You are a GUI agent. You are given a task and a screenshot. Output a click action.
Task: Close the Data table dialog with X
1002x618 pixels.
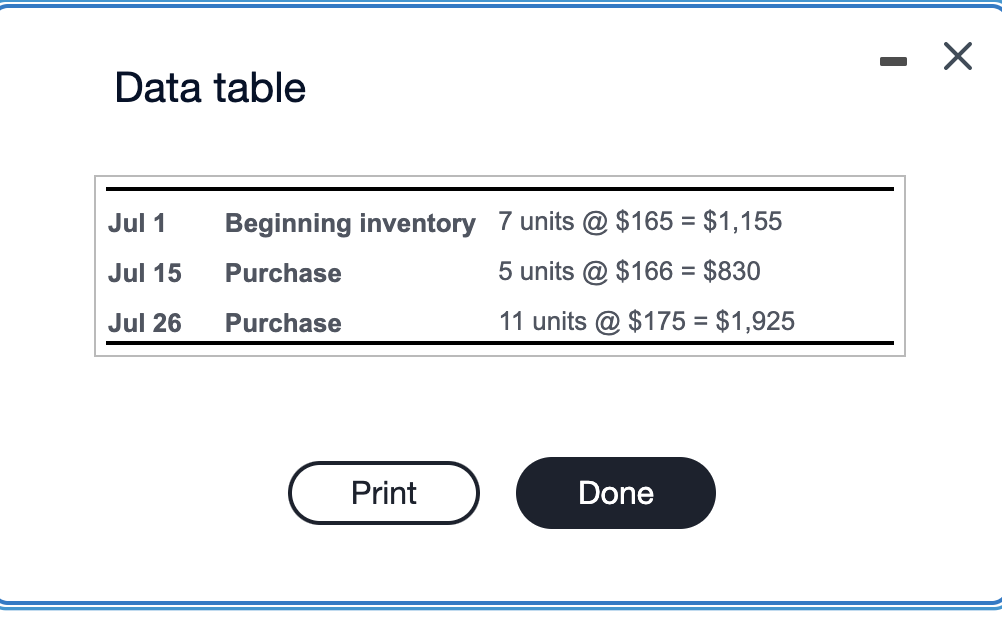(x=957, y=58)
